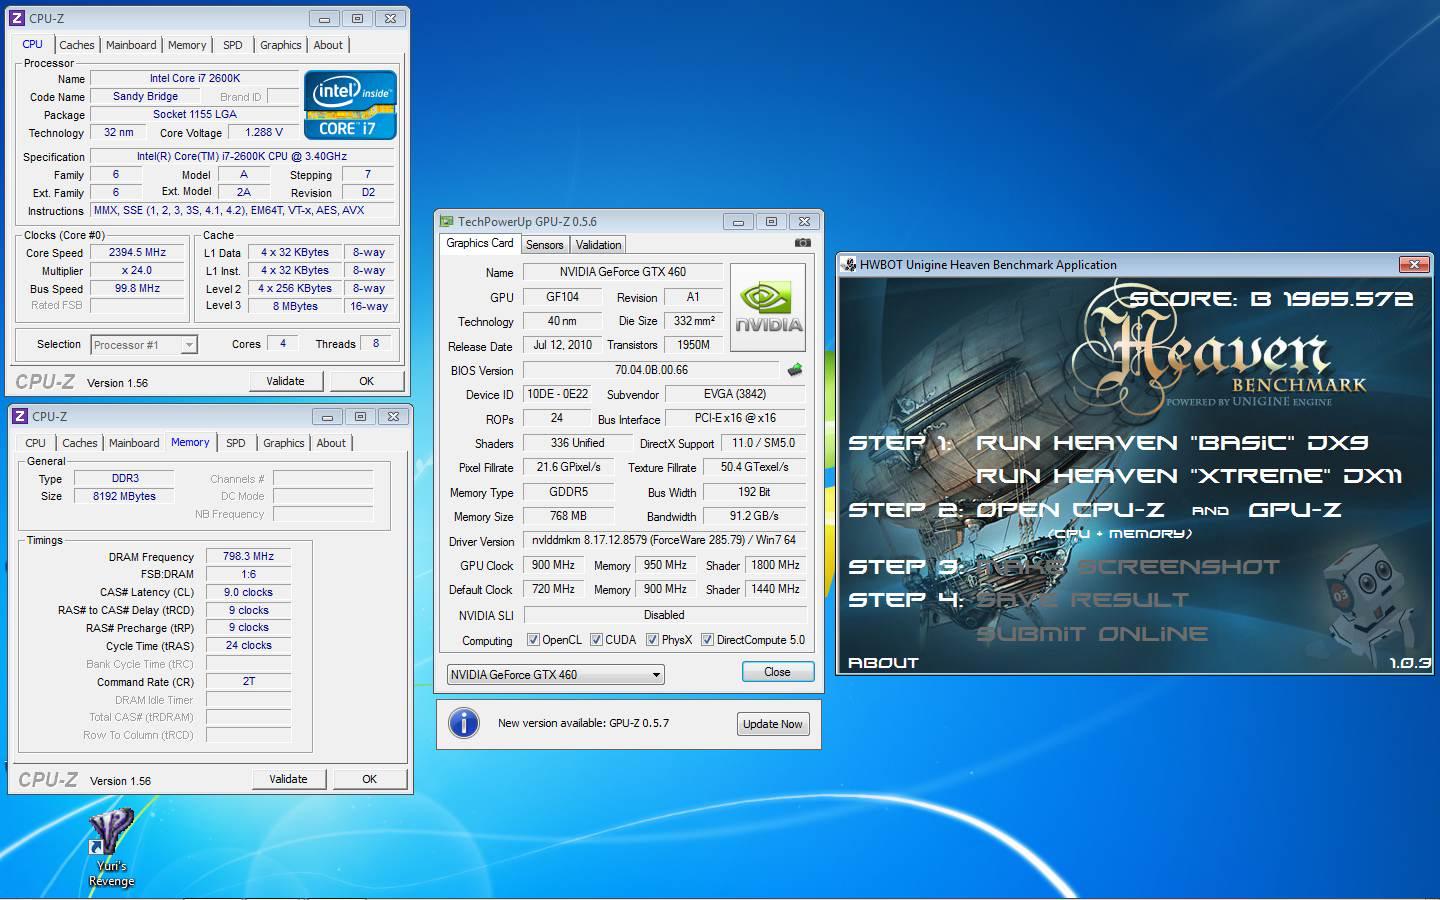Click OK in CPU-Z Memory window

(369, 779)
